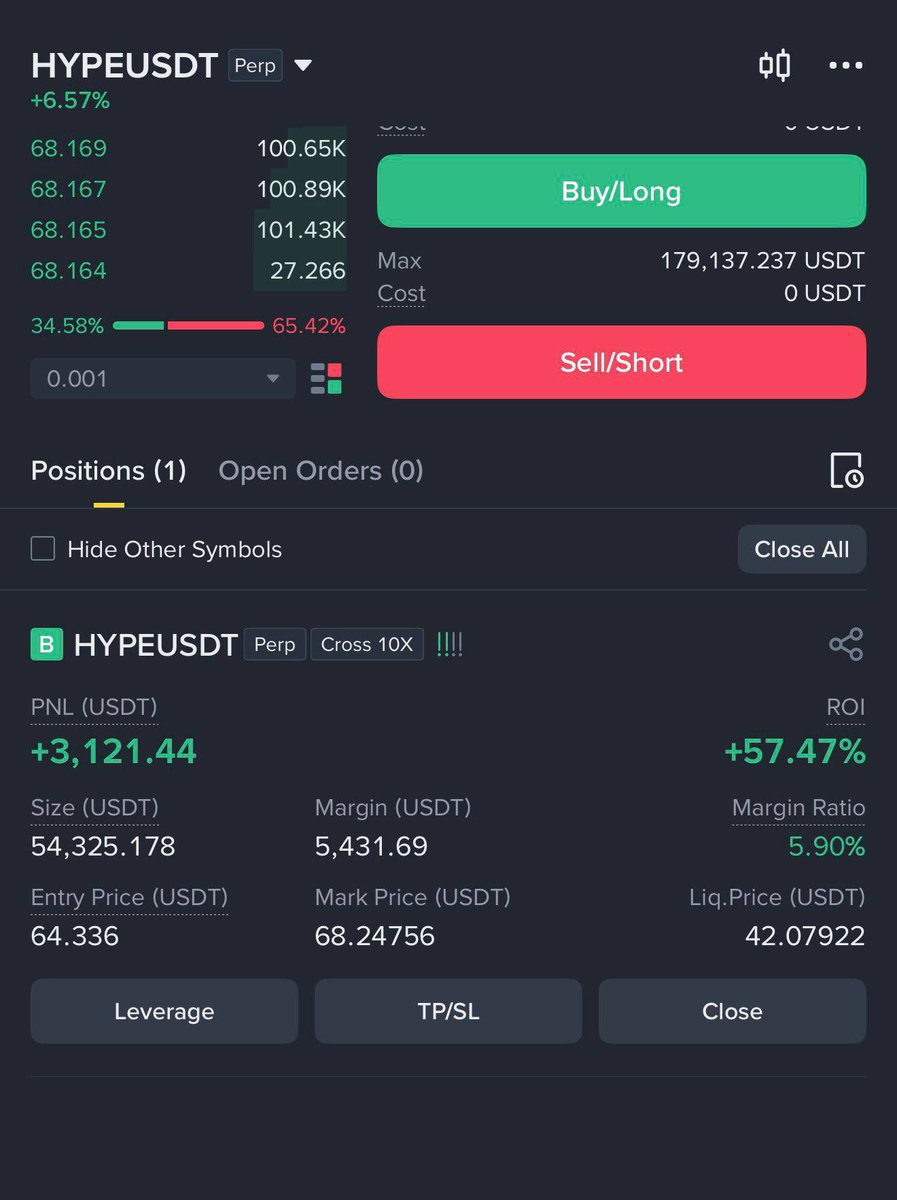Open the 0.001 price precision dropdown
This screenshot has height=1200, width=897.
[163, 379]
